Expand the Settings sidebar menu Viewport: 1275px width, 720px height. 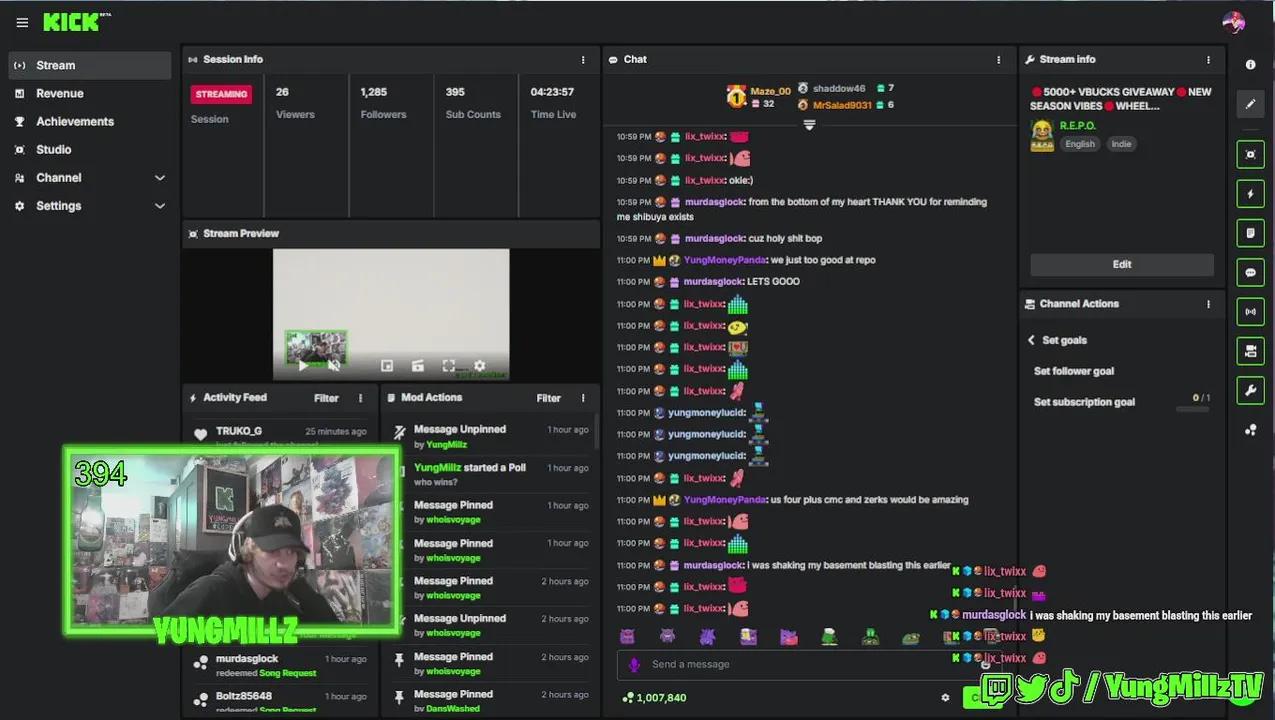coord(159,206)
